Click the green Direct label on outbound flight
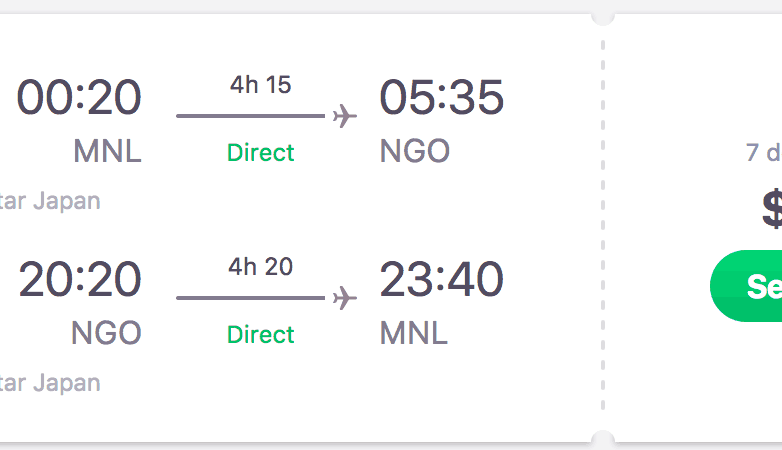This screenshot has width=782, height=450. (x=261, y=153)
